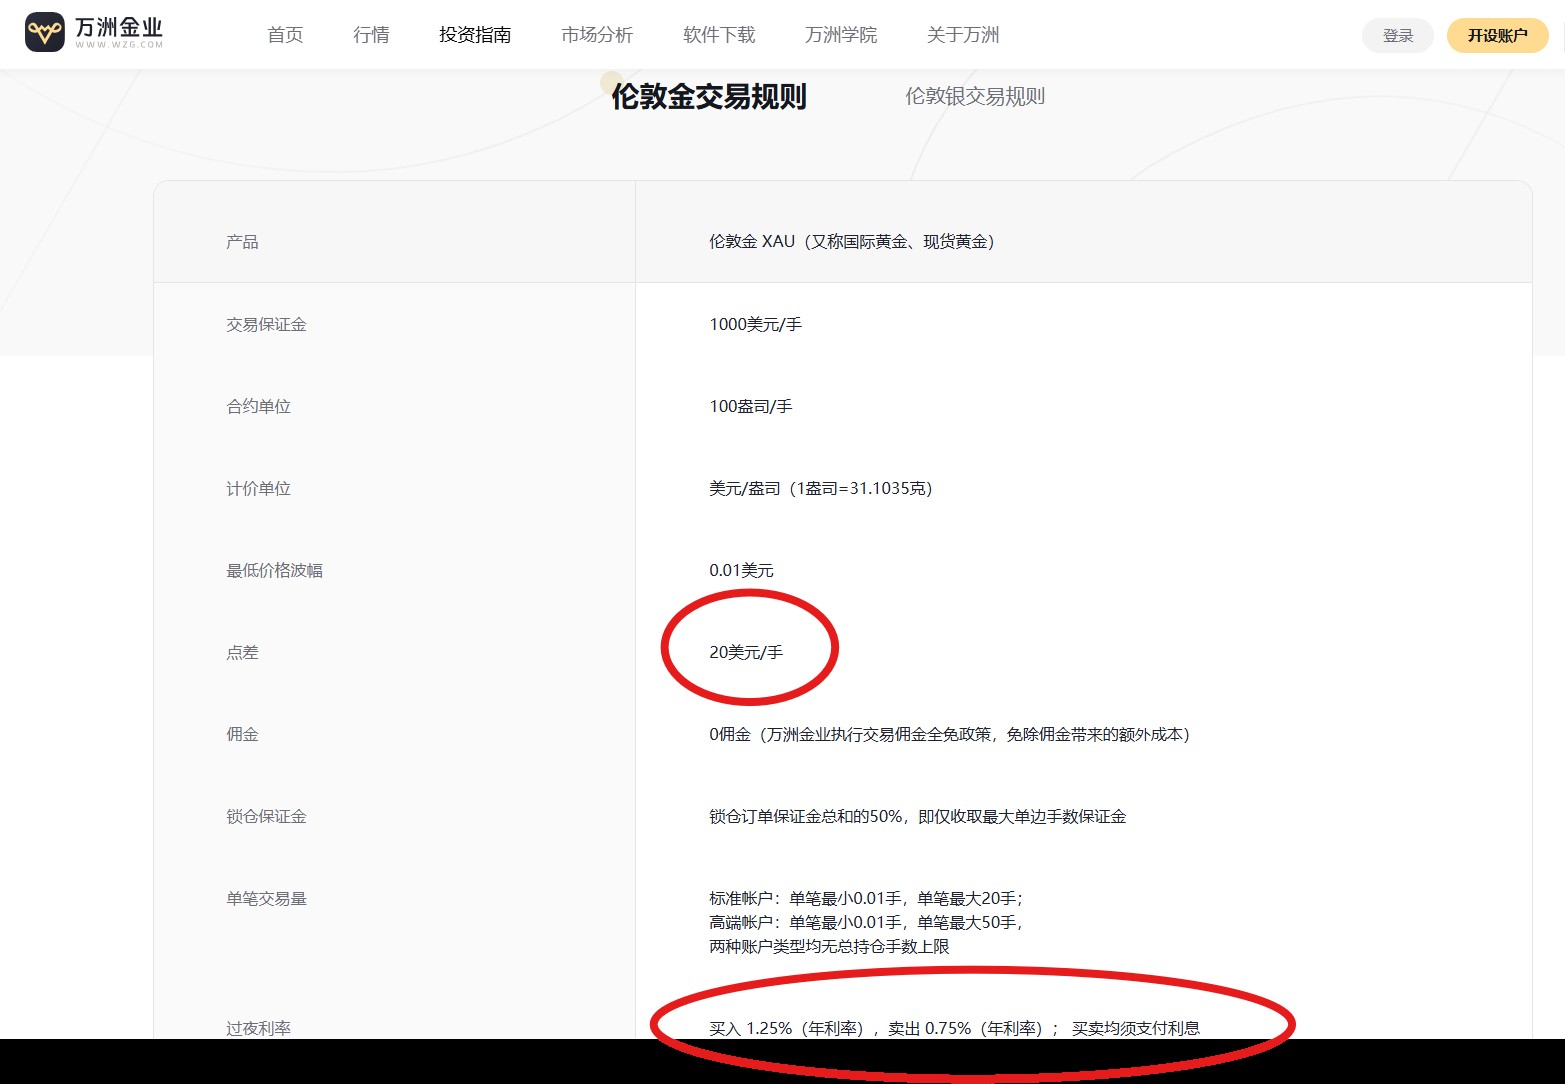1565x1084 pixels.
Task: Navigate to 软件下载
Action: pyautogui.click(x=719, y=35)
